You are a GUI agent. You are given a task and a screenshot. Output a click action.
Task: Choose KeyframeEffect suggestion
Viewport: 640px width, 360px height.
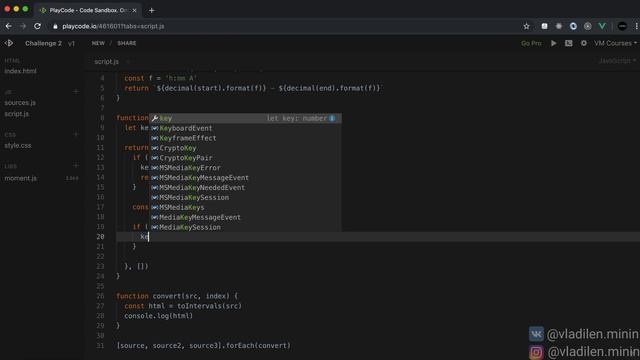[x=245, y=138]
